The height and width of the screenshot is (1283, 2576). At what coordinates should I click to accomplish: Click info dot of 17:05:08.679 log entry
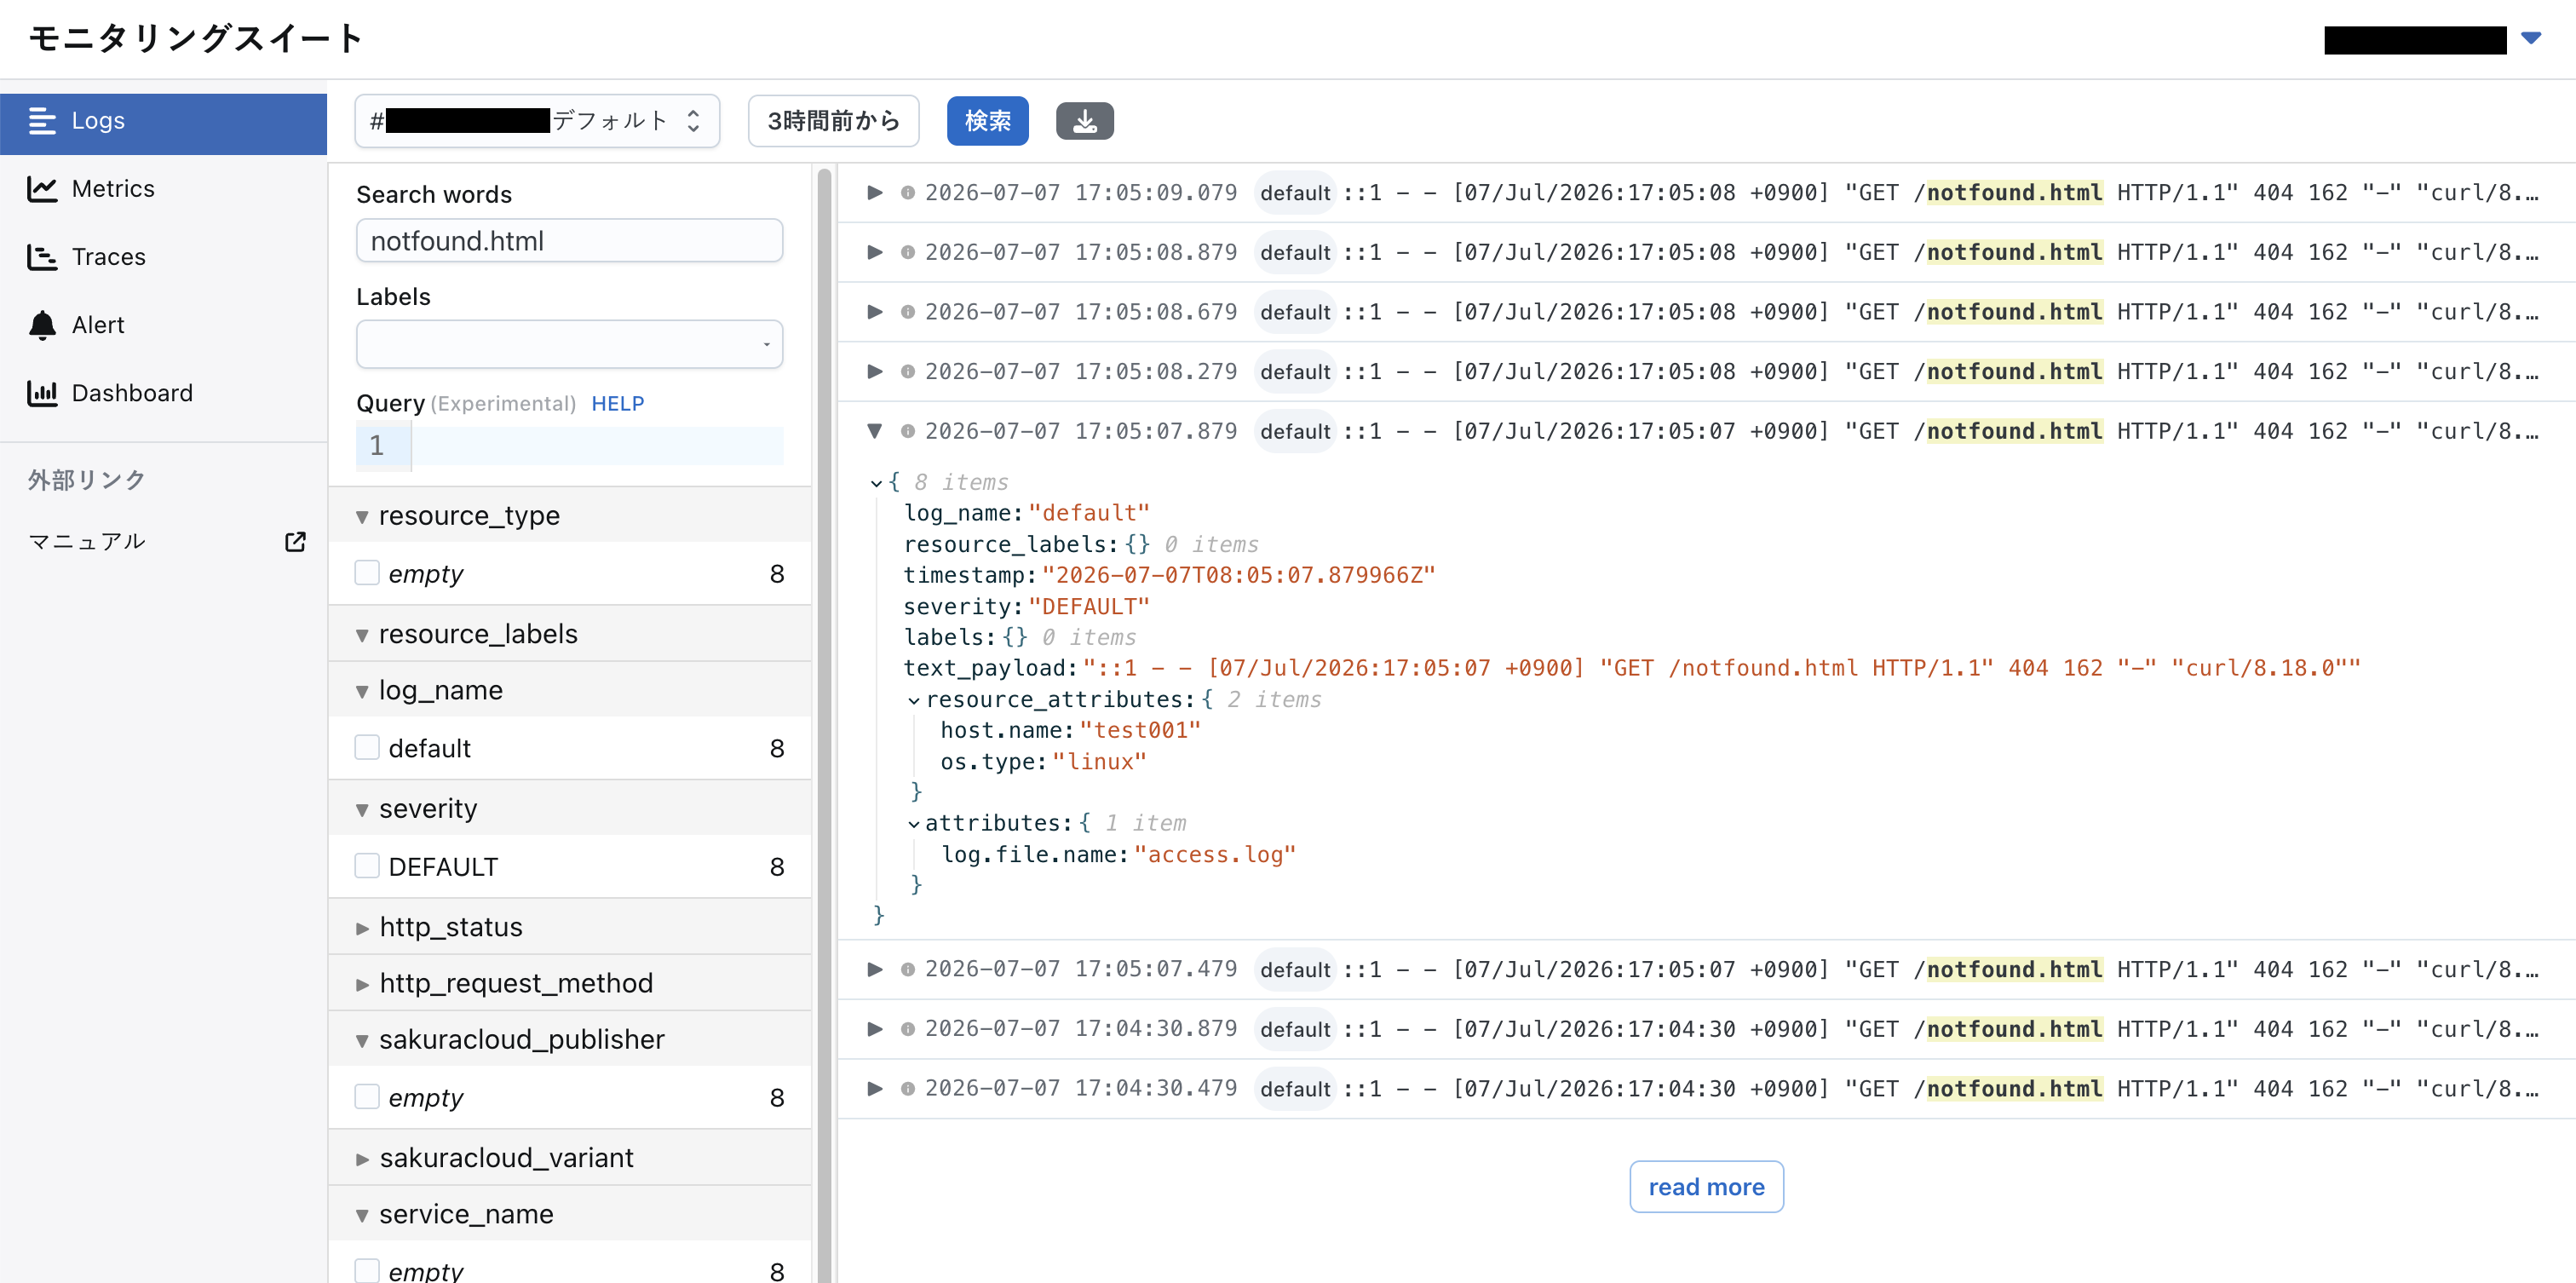(x=907, y=312)
